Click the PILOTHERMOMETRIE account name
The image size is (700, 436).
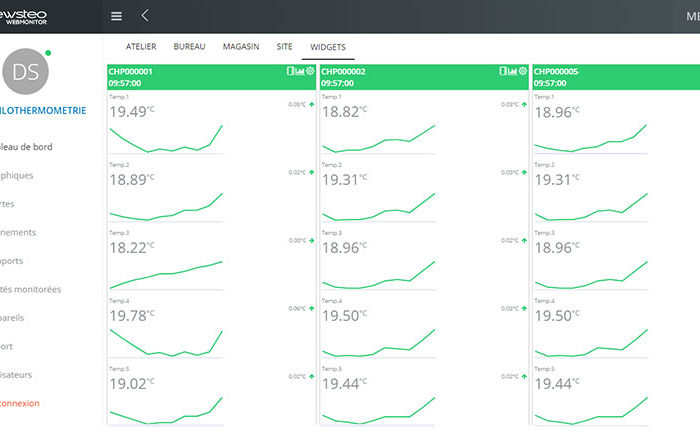[43, 111]
